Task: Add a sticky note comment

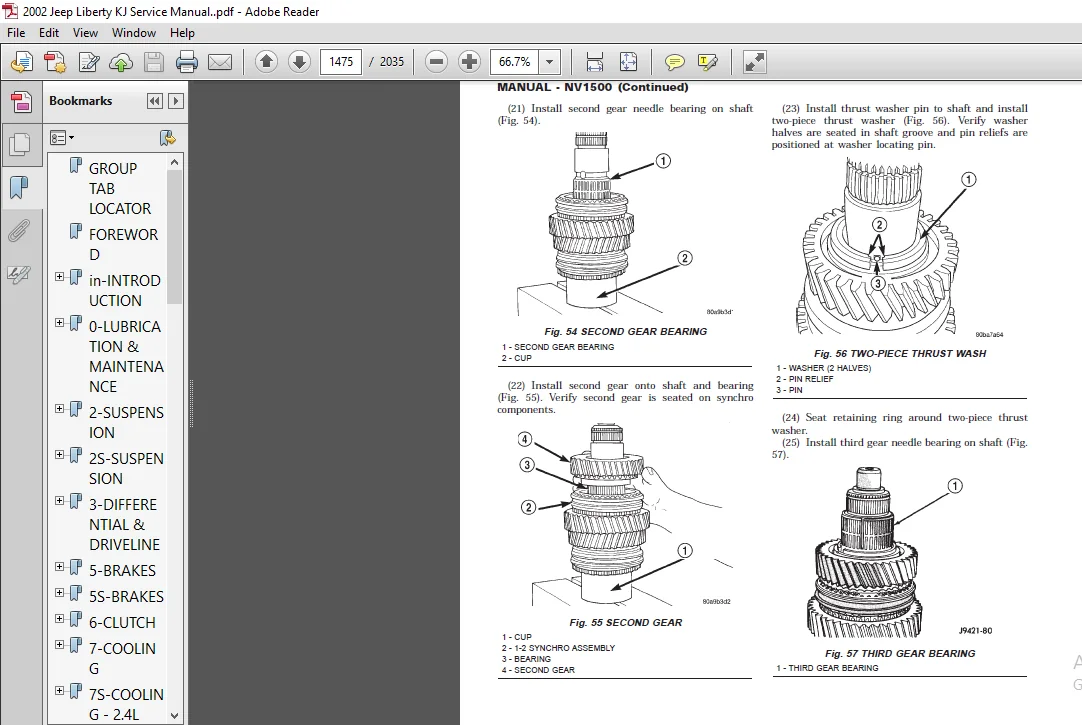Action: (x=674, y=62)
